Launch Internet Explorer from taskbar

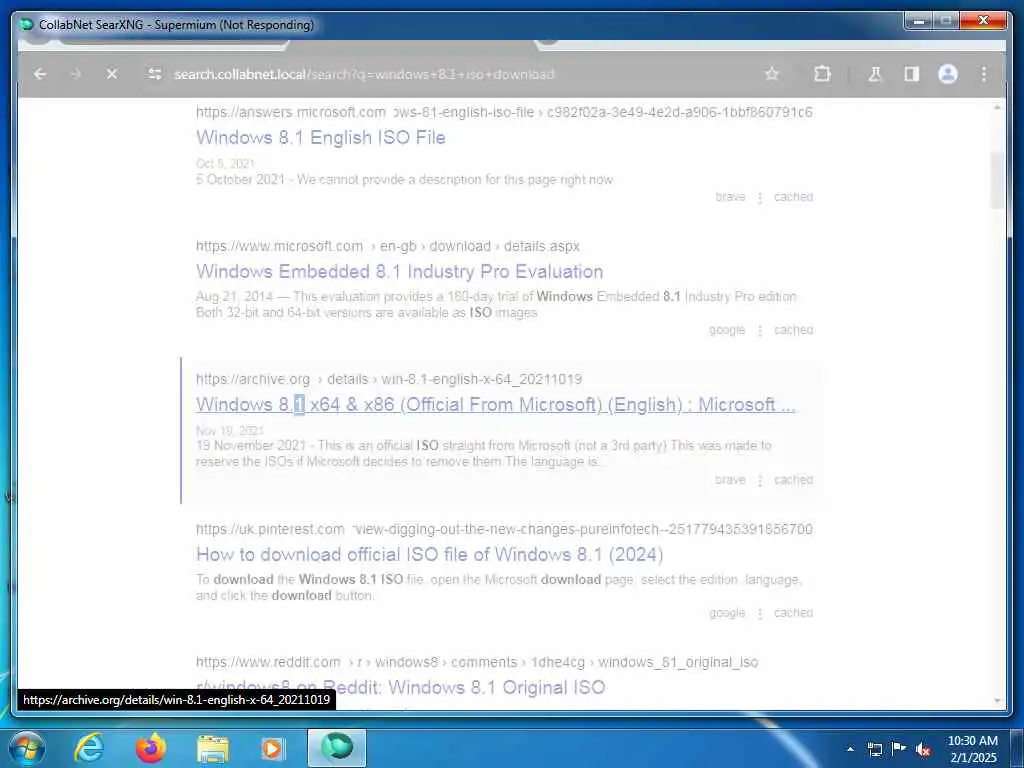[x=88, y=748]
